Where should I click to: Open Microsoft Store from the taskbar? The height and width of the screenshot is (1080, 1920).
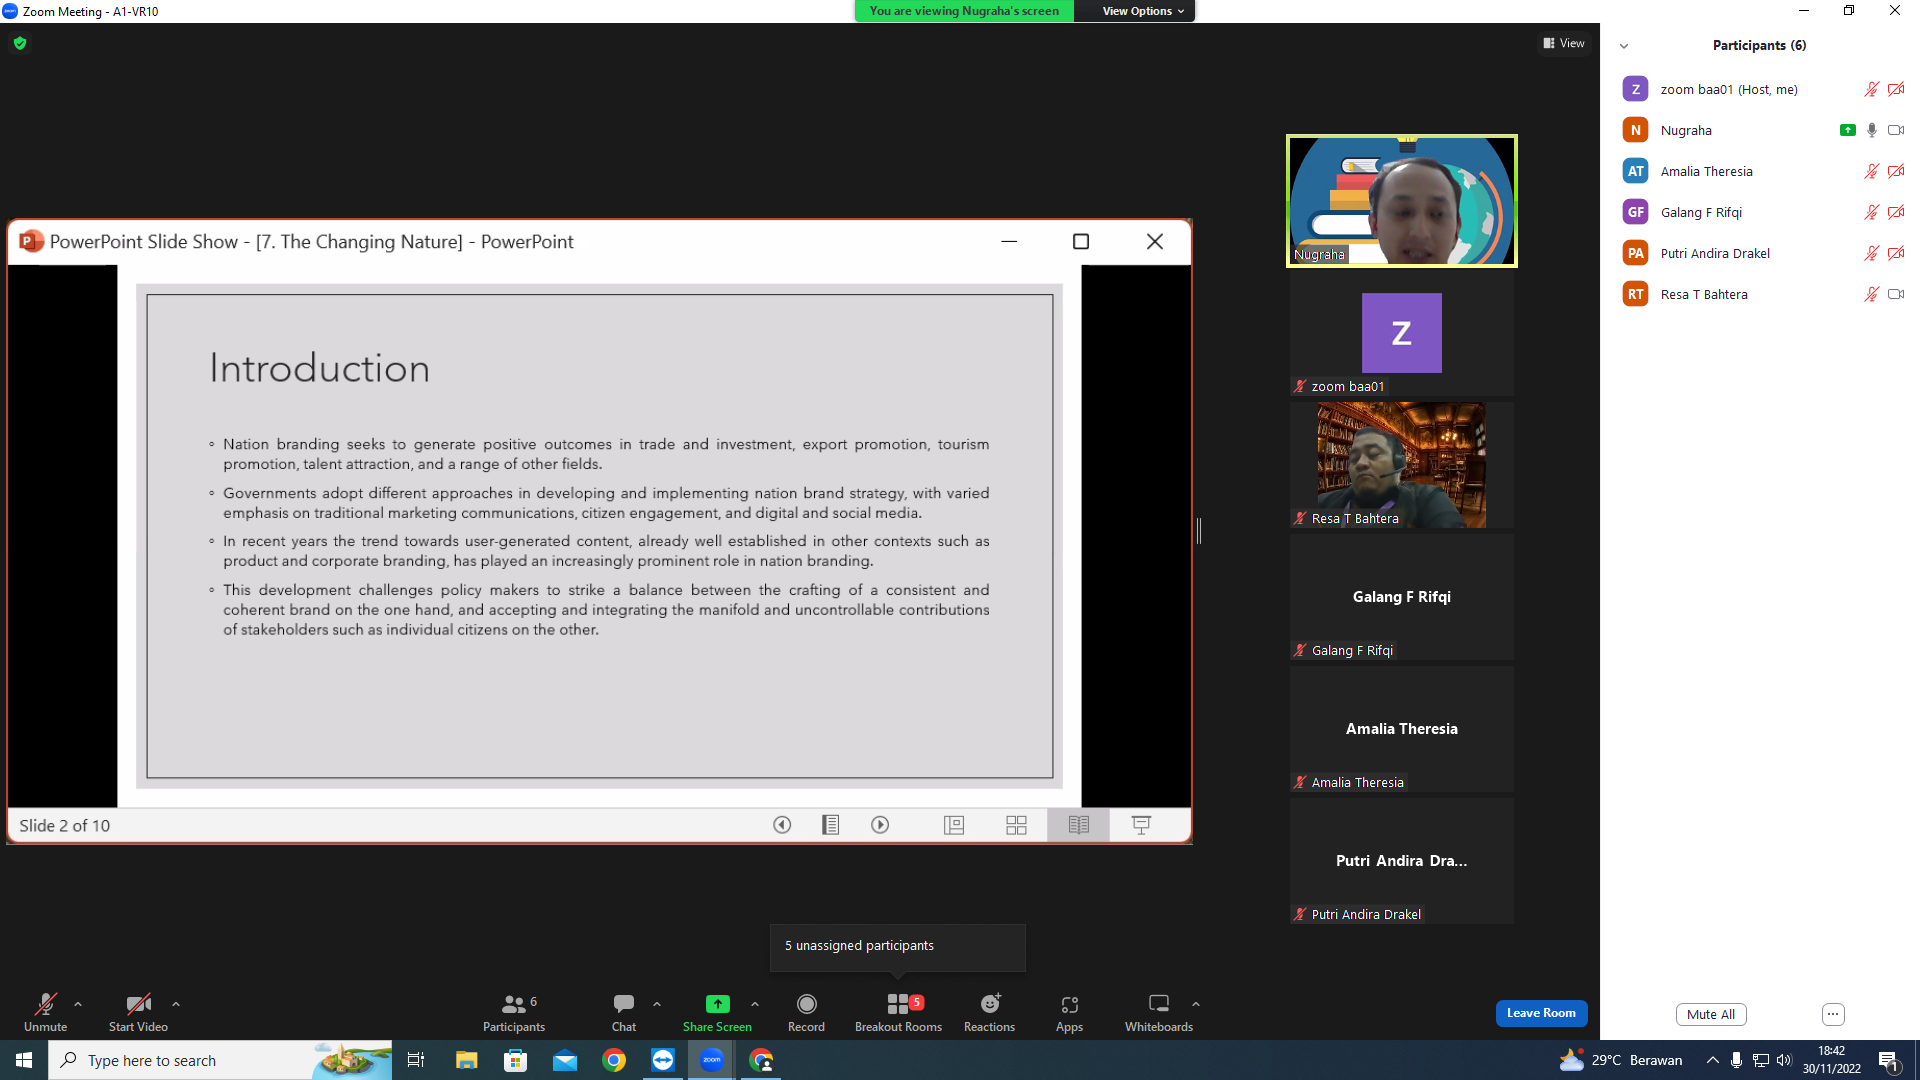click(515, 1060)
